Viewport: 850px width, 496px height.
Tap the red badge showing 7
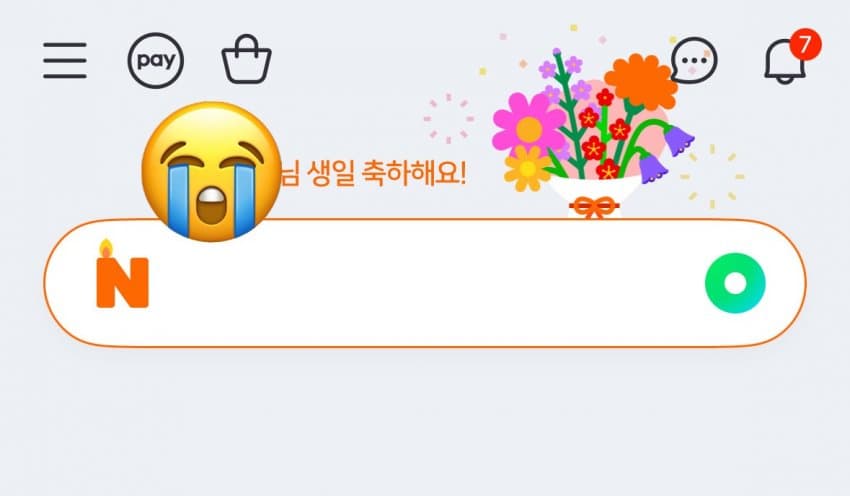[x=806, y=44]
